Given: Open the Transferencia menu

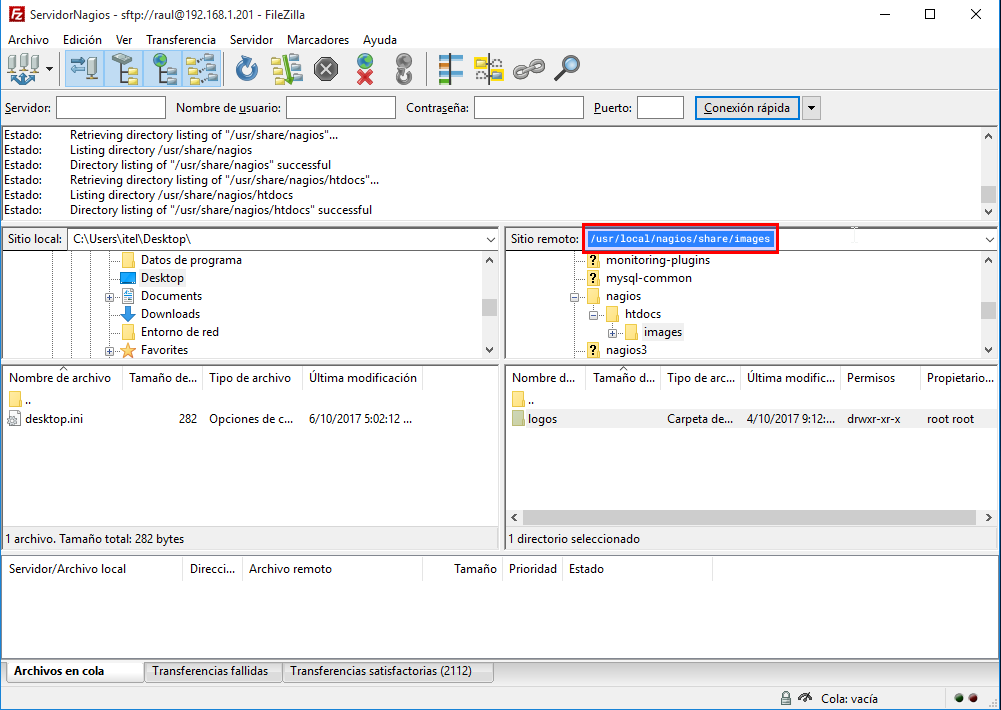Looking at the screenshot, I should [181, 40].
